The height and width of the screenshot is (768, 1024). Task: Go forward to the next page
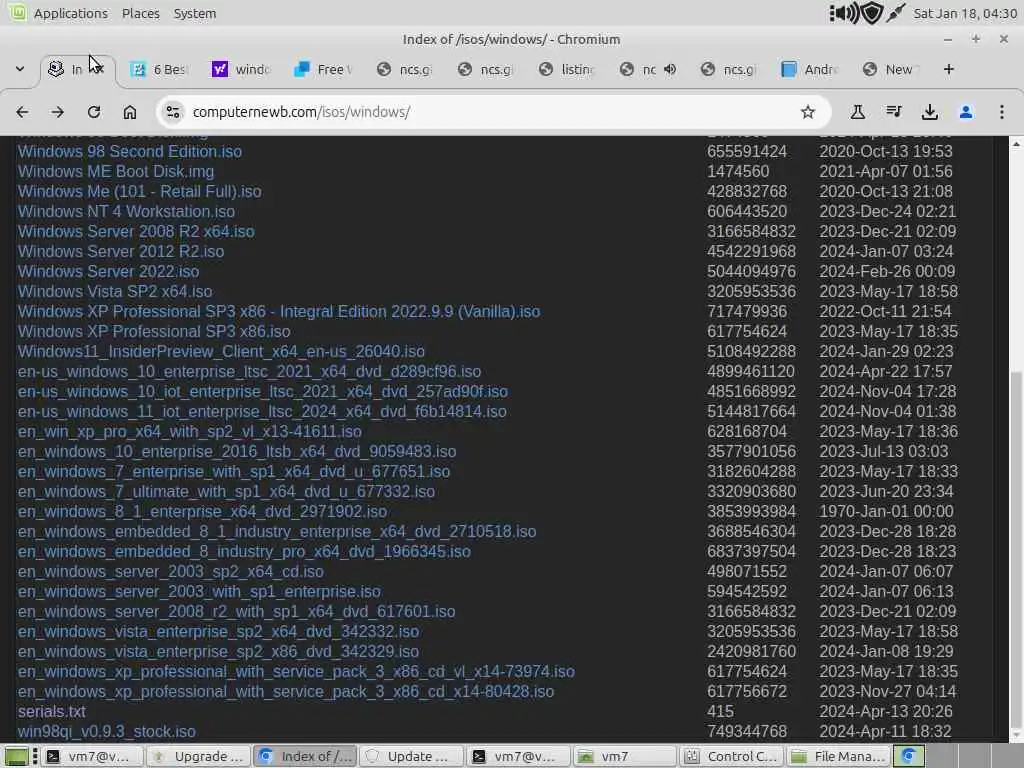pos(57,112)
